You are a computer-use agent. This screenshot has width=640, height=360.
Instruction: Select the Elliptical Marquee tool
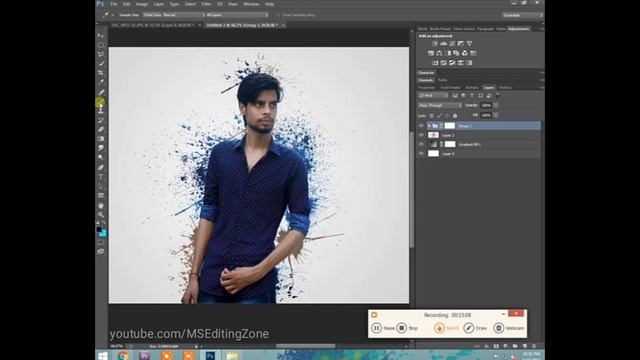pos(100,45)
